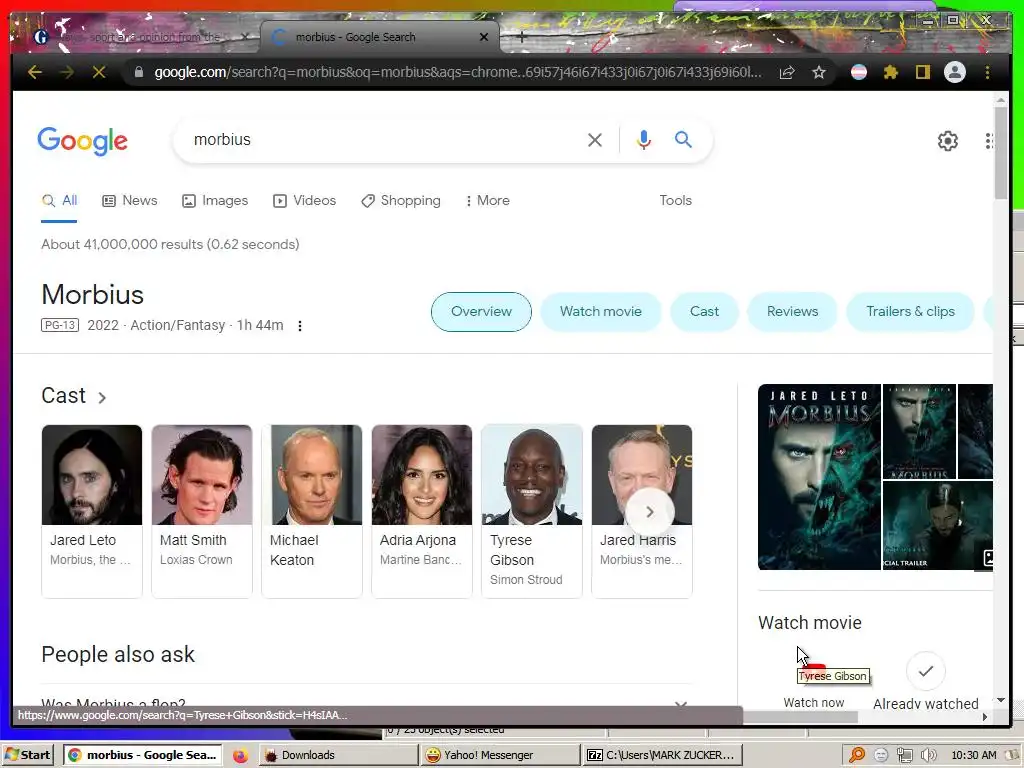Click the URL address bar
The height and width of the screenshot is (768, 1024).
coord(457,72)
